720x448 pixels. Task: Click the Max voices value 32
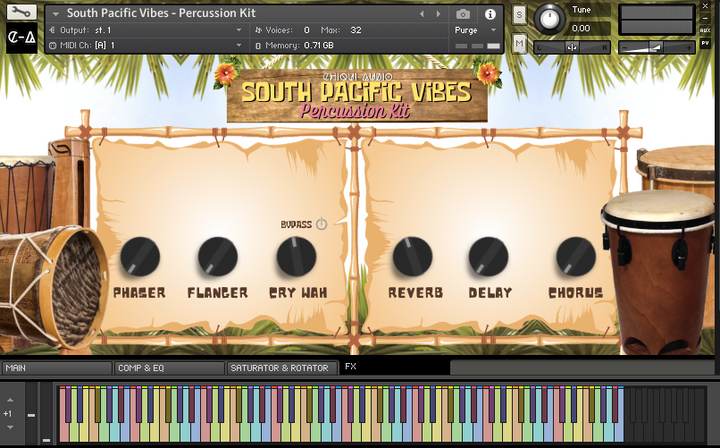356,30
